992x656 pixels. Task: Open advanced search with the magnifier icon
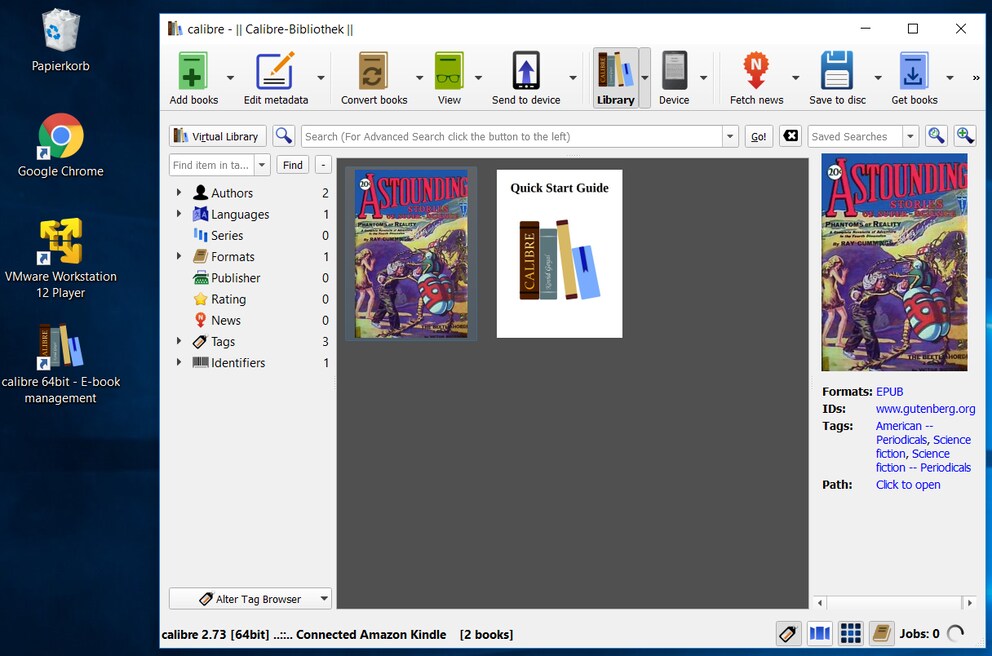(x=284, y=136)
